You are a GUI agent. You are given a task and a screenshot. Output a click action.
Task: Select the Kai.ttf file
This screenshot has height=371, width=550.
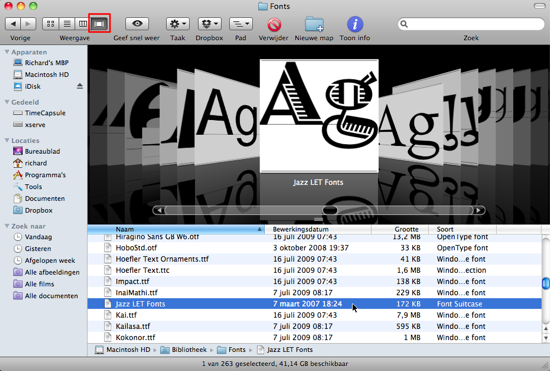[315, 315]
